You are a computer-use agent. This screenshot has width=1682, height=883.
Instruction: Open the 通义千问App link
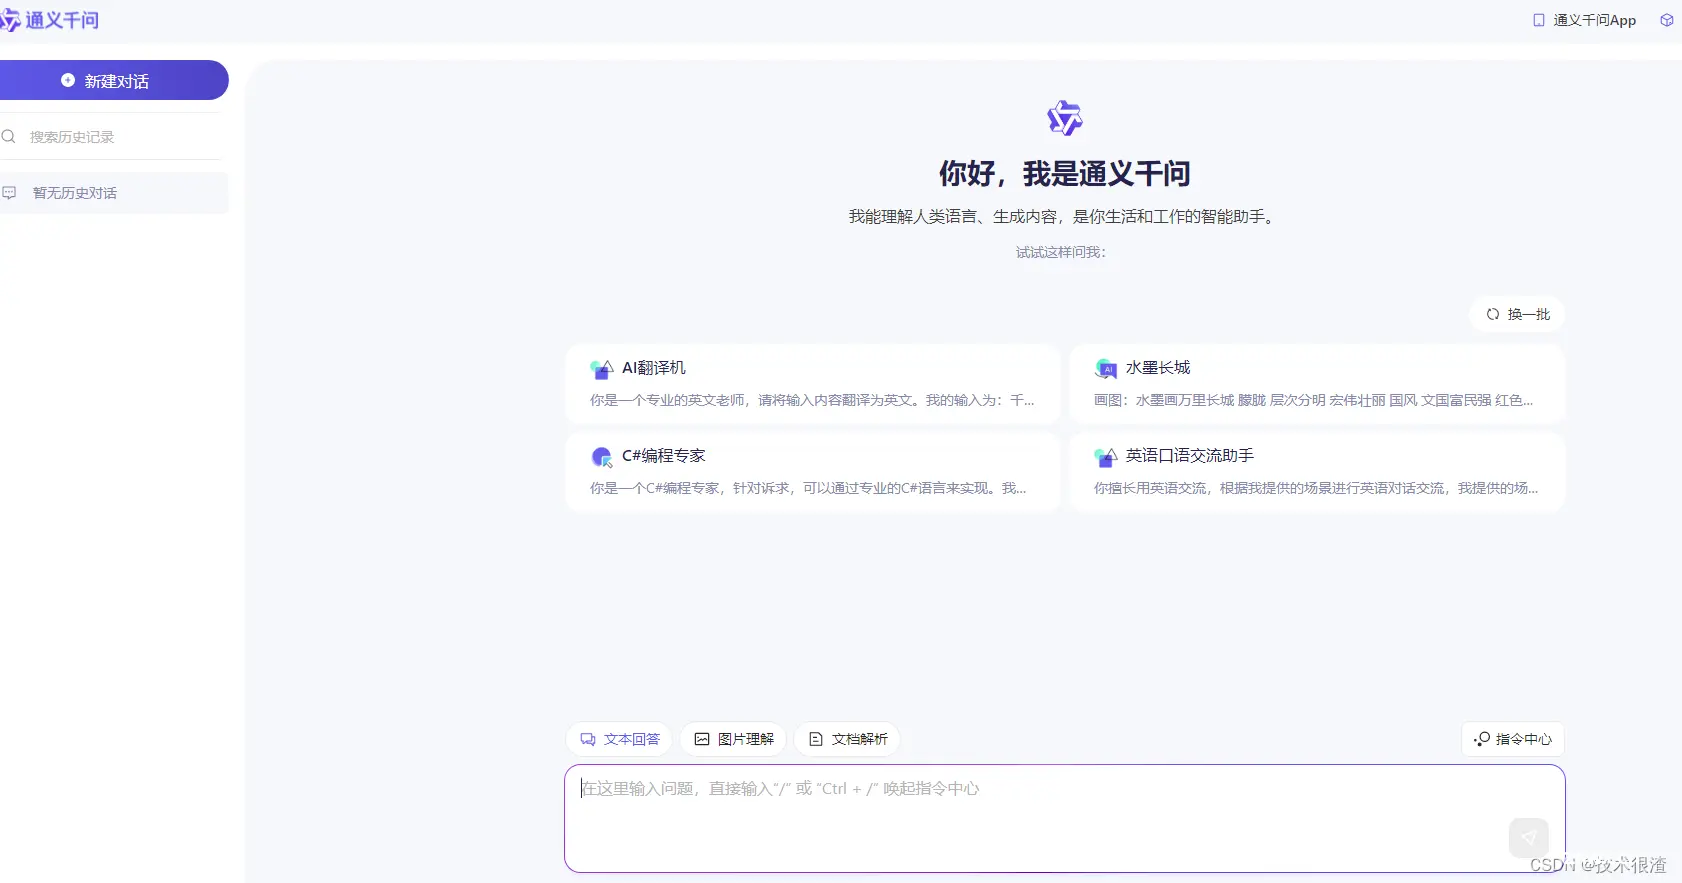pyautogui.click(x=1585, y=20)
